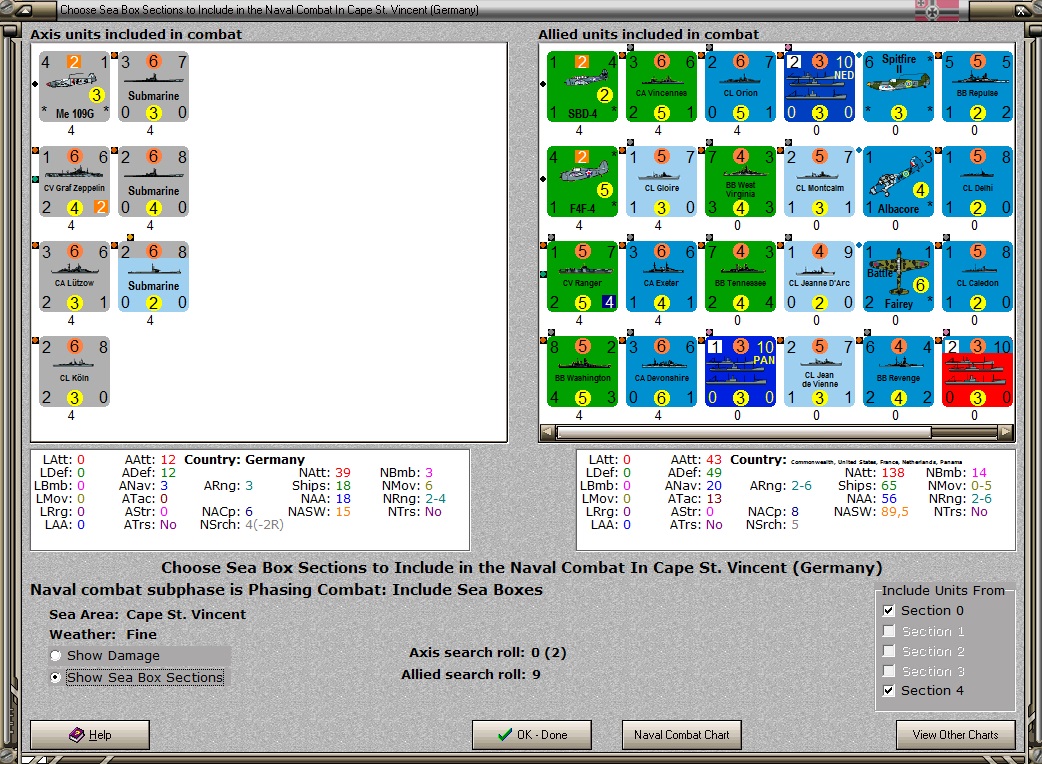
Task: Toggle the Section 1 checkbox
Action: point(888,631)
